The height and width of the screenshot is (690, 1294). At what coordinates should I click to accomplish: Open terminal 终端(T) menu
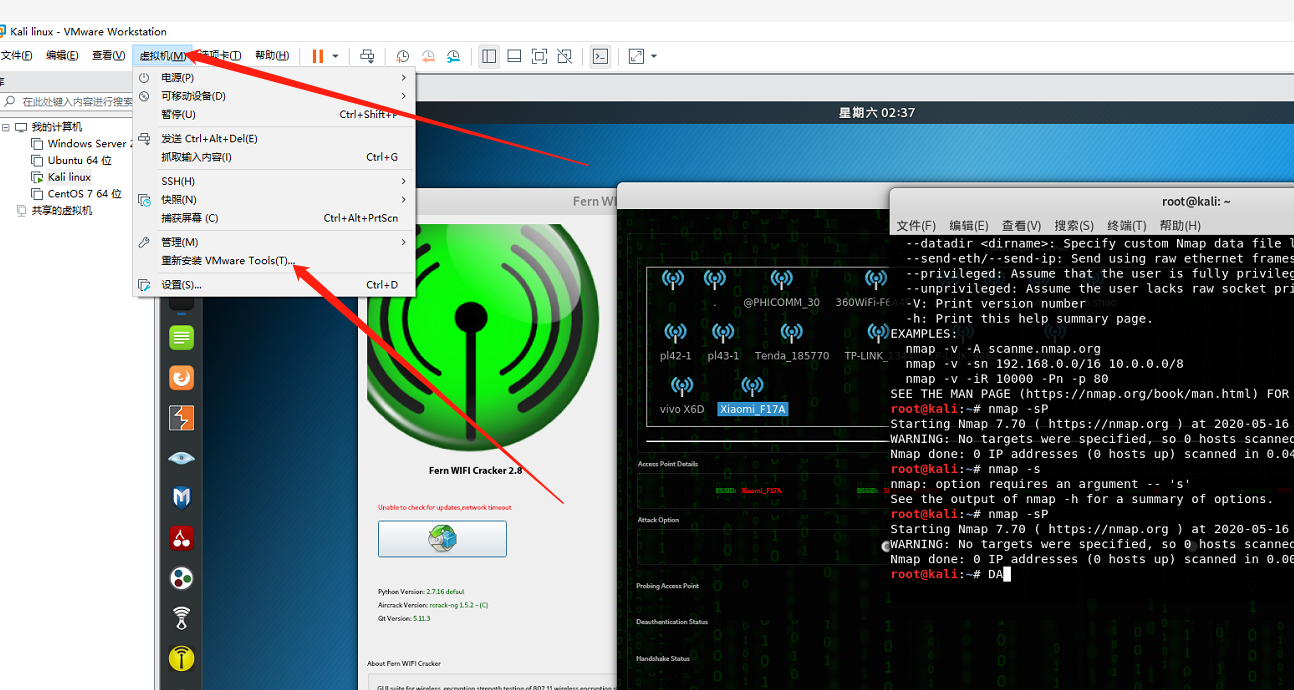click(1127, 226)
